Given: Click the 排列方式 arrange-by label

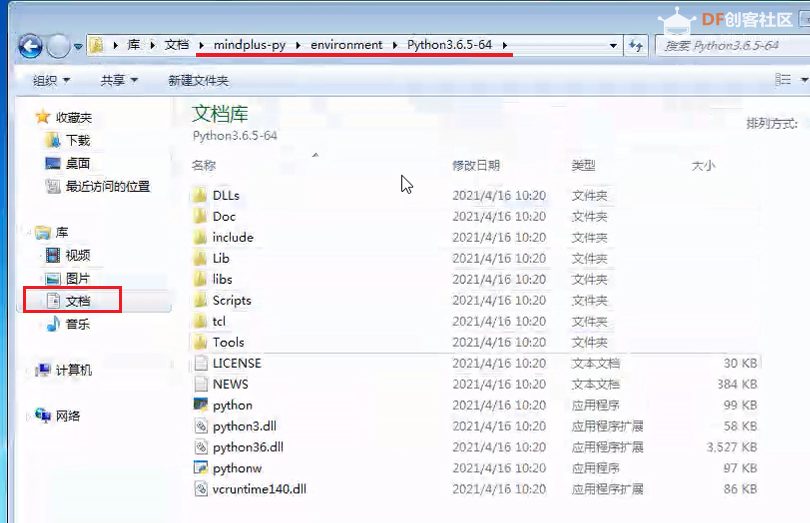Looking at the screenshot, I should 772,124.
